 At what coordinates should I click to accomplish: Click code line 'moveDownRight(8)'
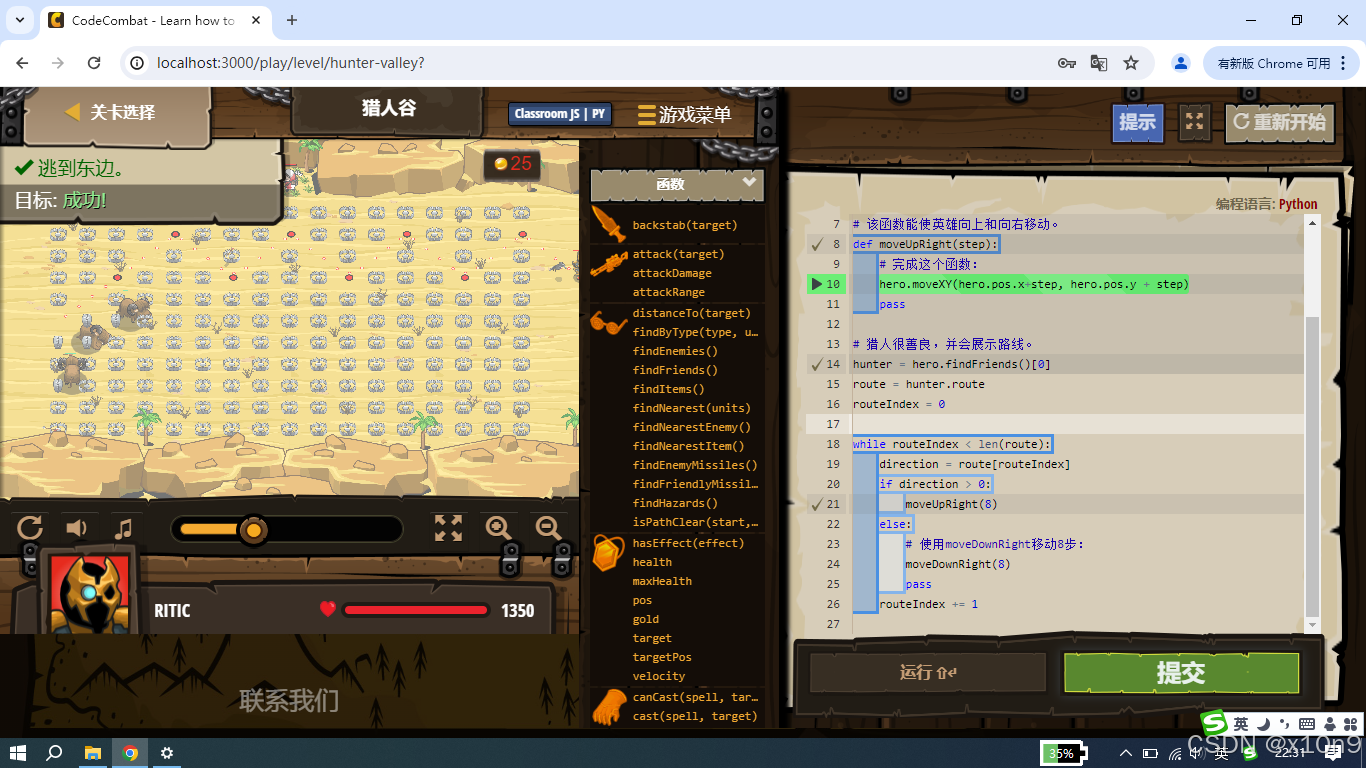(x=957, y=564)
